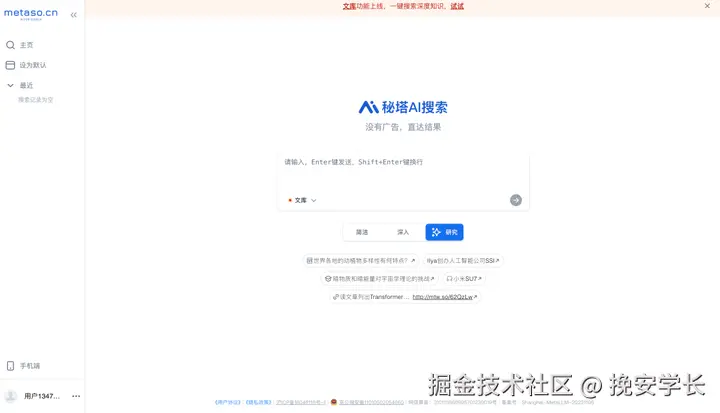This screenshot has width=720, height=413.
Task: Open the 公安备案 number footer link
Action: click(371, 402)
